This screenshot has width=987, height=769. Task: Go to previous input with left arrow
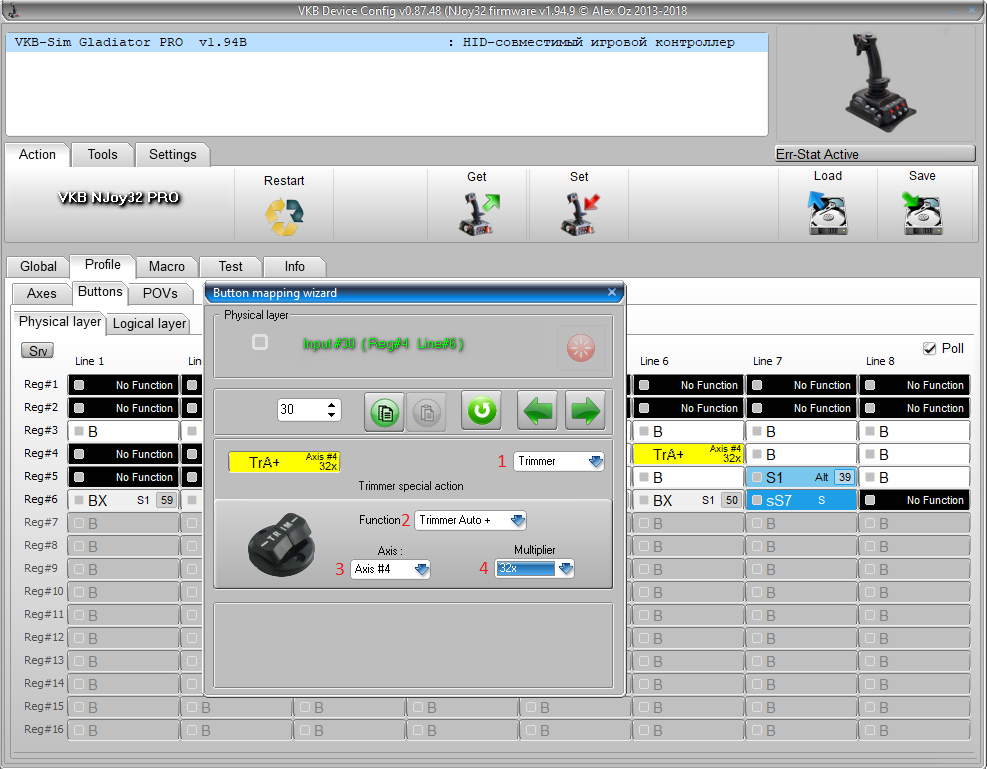coord(537,411)
